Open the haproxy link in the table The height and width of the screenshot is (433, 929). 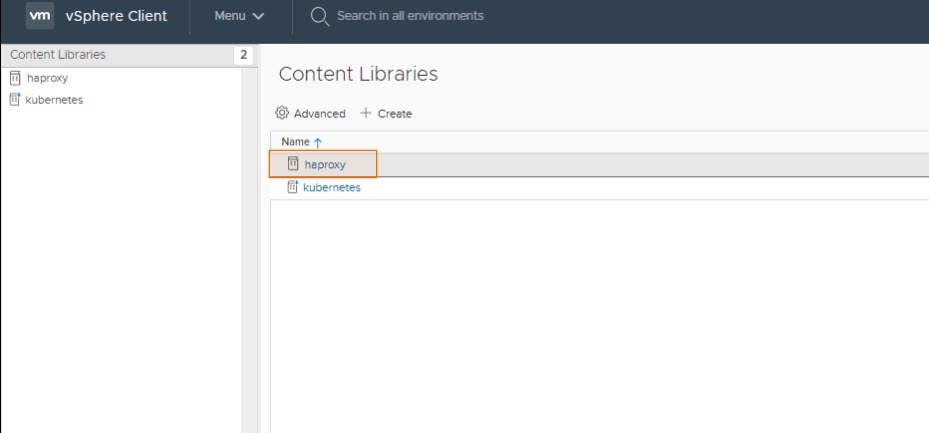click(325, 165)
